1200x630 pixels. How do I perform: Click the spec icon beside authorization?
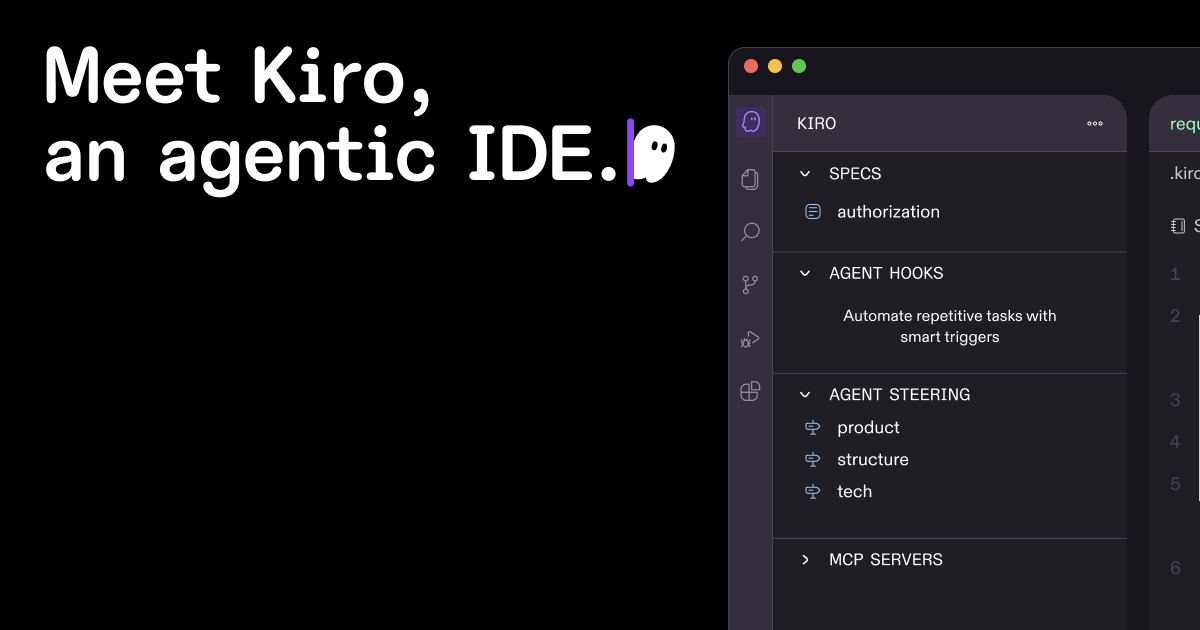pyautogui.click(x=812, y=211)
